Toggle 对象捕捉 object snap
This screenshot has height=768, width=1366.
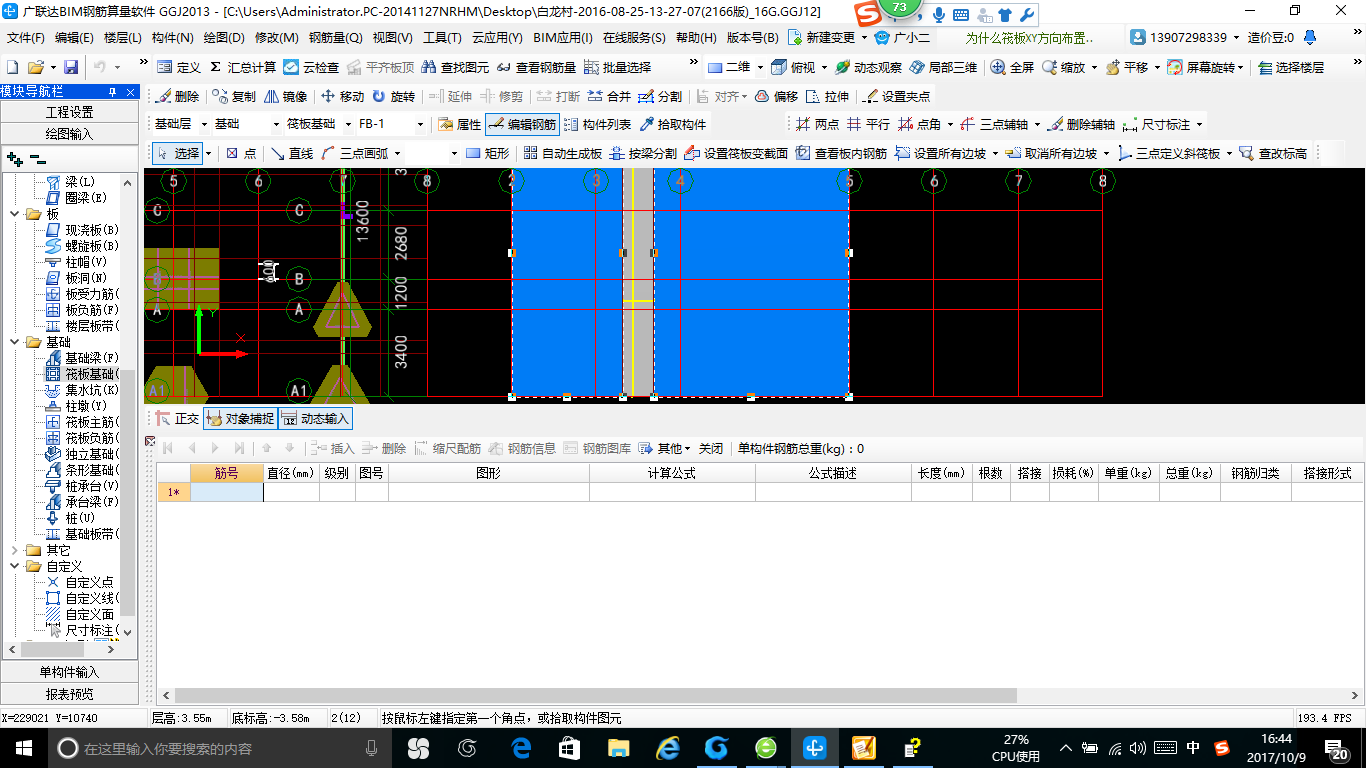[x=239, y=419]
